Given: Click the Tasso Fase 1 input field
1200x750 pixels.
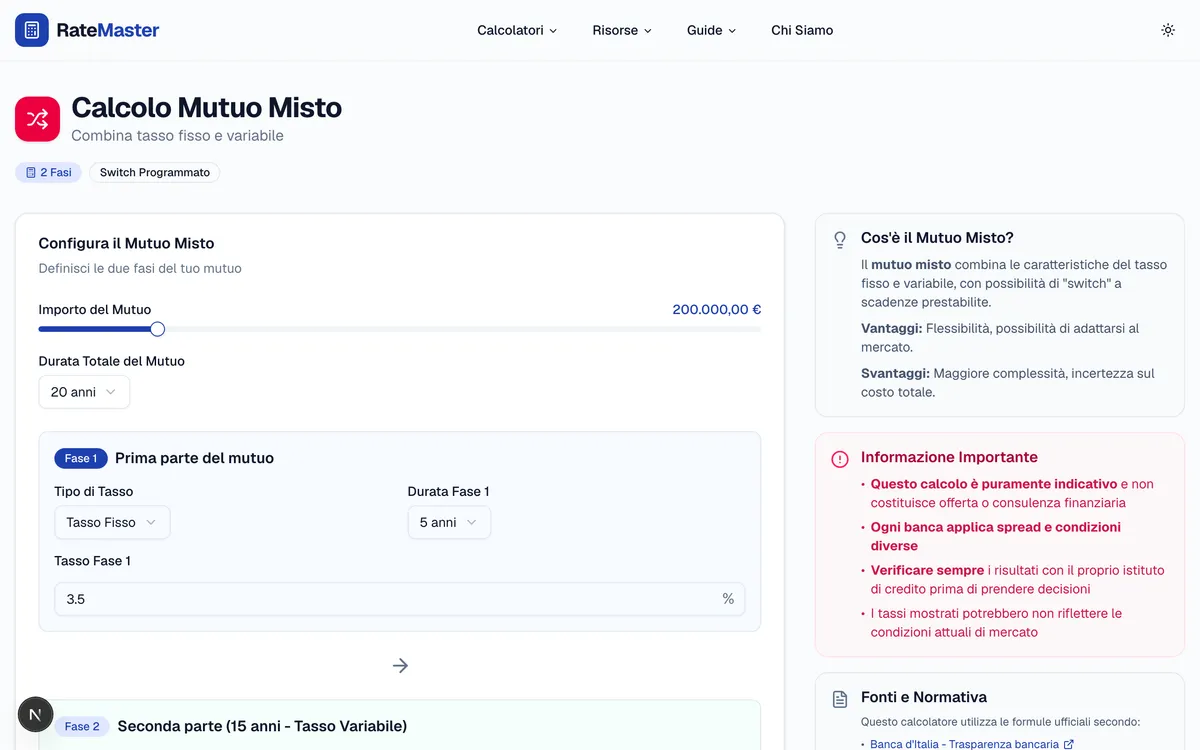Looking at the screenshot, I should click(x=400, y=599).
